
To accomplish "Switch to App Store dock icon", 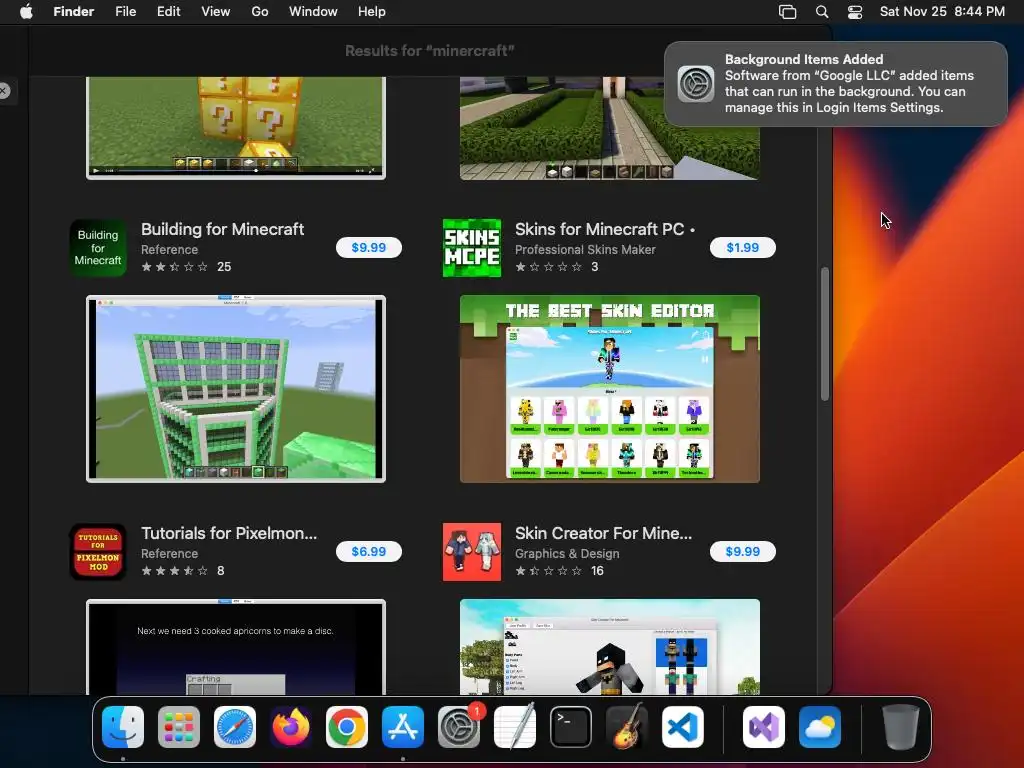I will point(403,727).
